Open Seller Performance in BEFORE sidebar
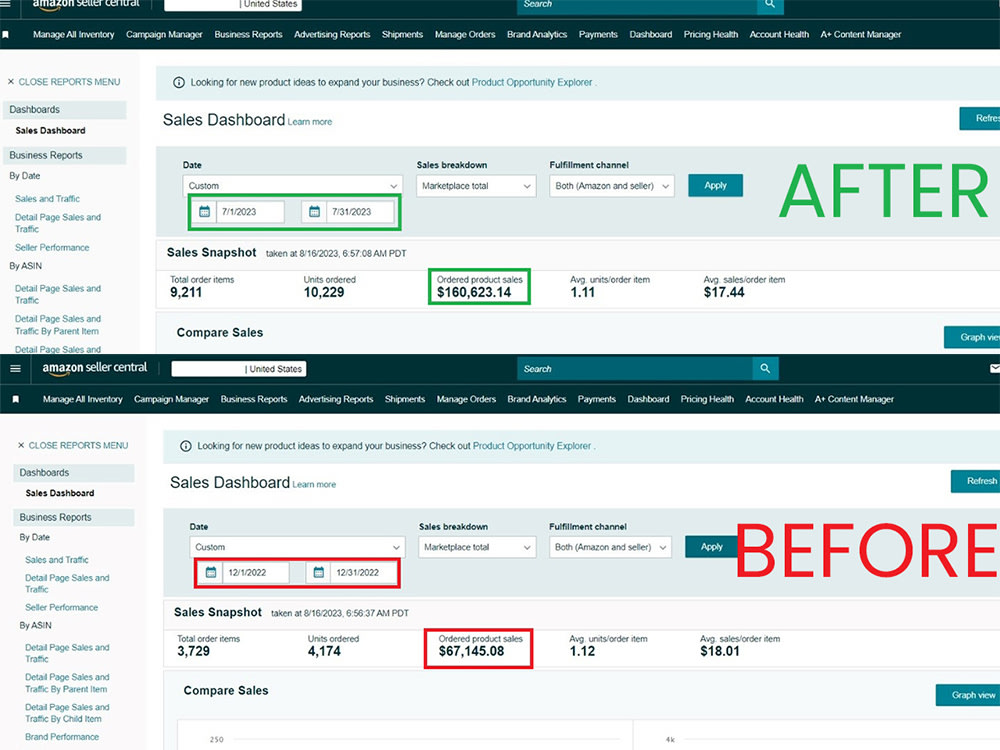Screen dimensions: 1000x750 click(62, 607)
